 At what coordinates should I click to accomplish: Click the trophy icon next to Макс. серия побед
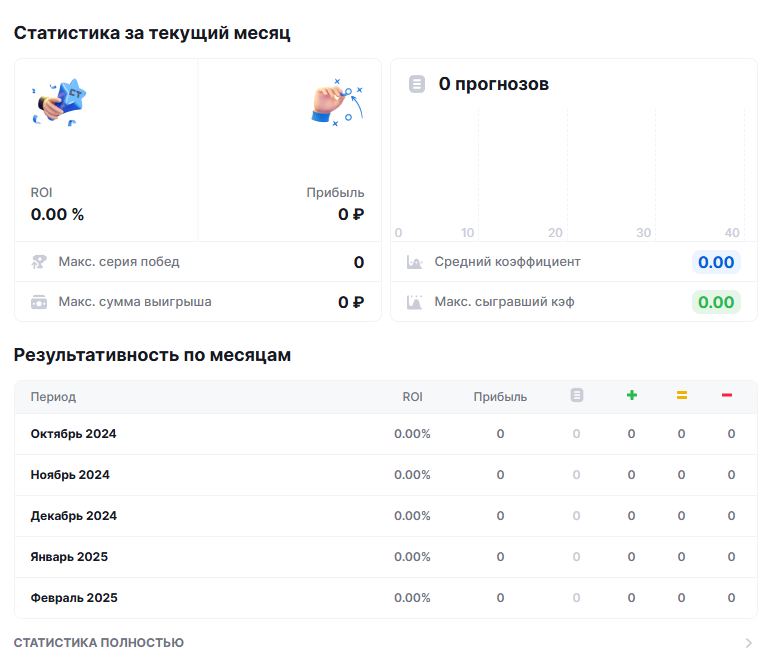tap(39, 262)
